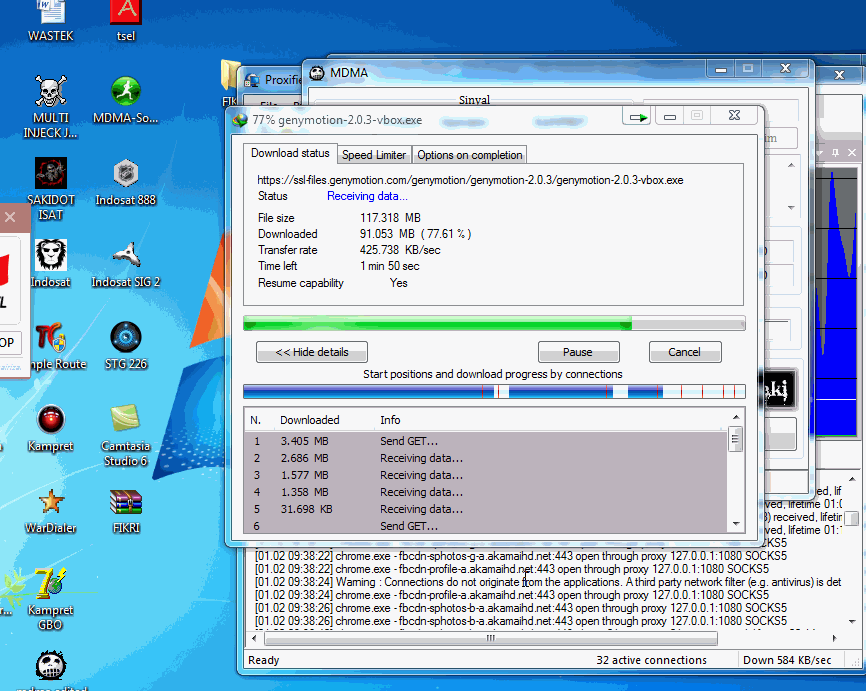
Task: Click the Proxifier warning log line
Action: [x=548, y=582]
